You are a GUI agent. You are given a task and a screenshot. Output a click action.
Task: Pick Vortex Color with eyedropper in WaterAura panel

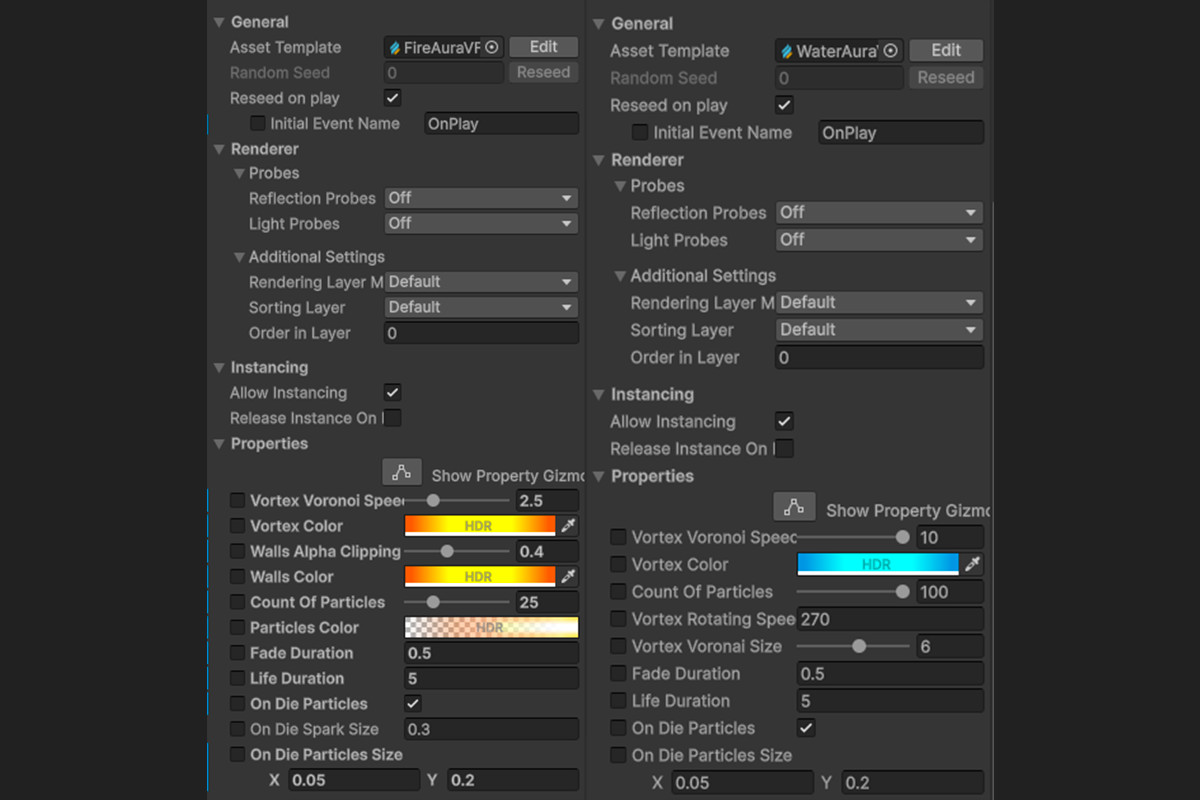click(973, 564)
